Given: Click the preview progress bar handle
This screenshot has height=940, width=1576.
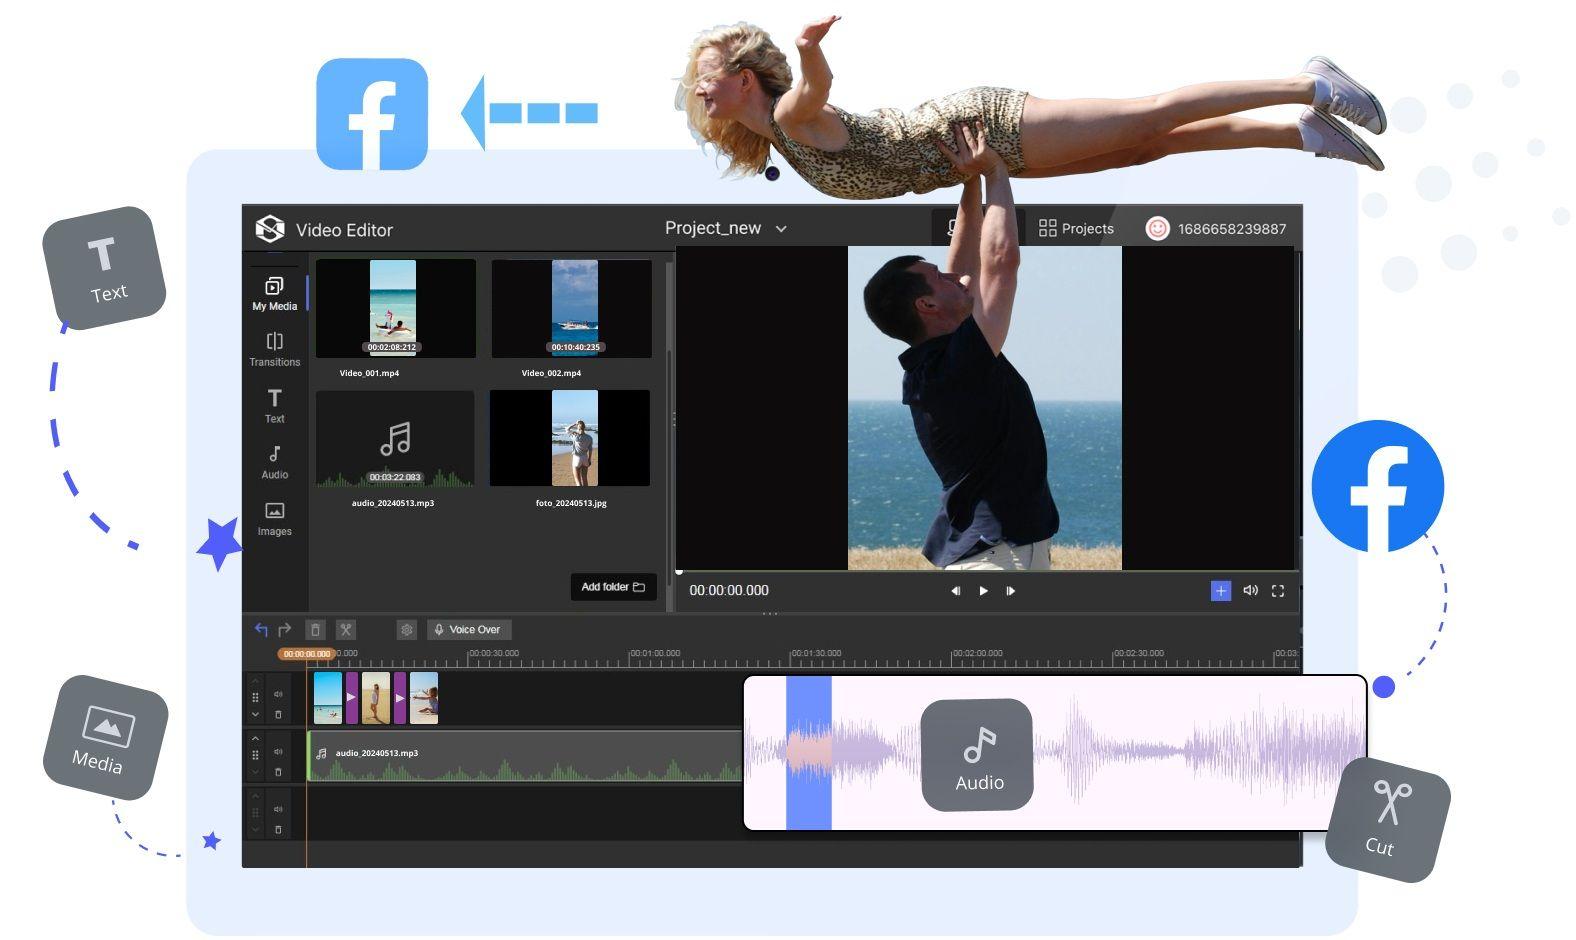Looking at the screenshot, I should 679,572.
